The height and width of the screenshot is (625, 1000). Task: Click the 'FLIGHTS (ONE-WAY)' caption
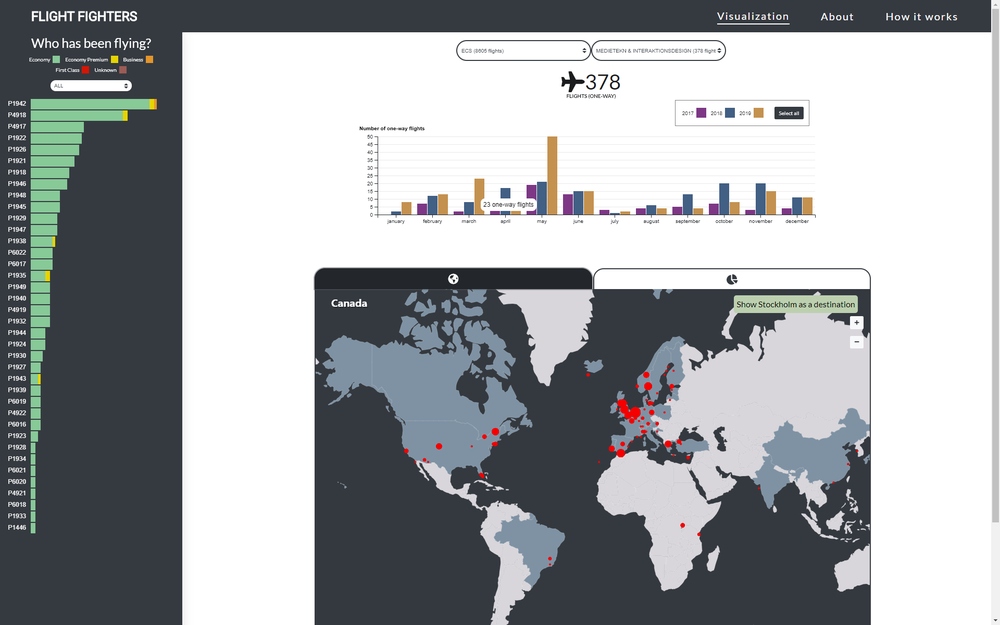pyautogui.click(x=591, y=96)
